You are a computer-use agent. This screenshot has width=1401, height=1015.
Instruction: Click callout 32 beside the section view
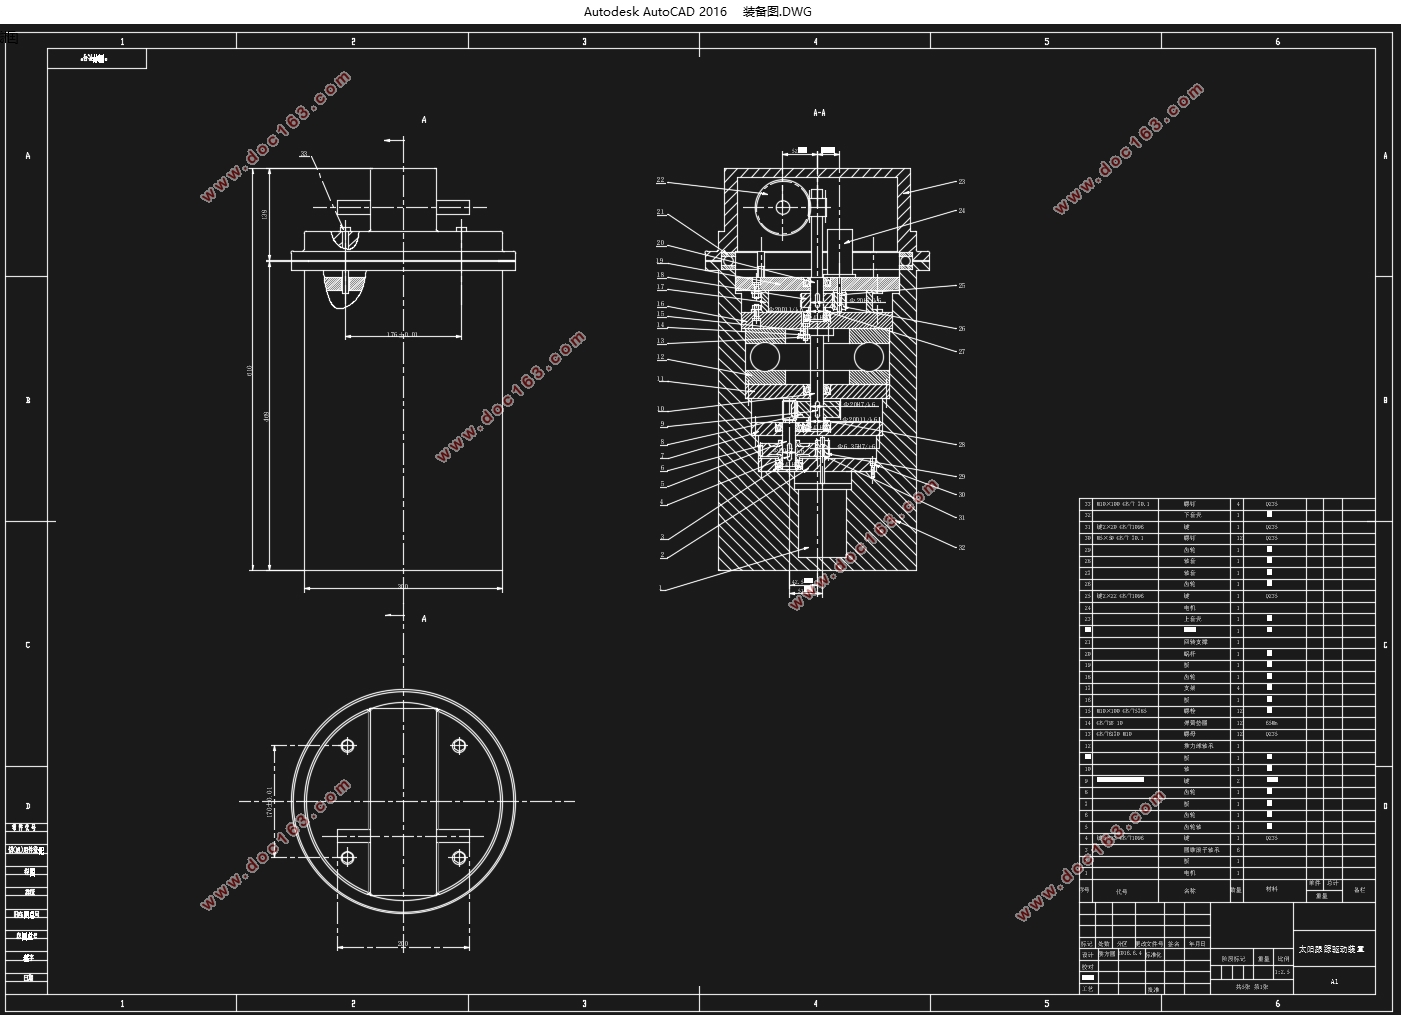961,547
